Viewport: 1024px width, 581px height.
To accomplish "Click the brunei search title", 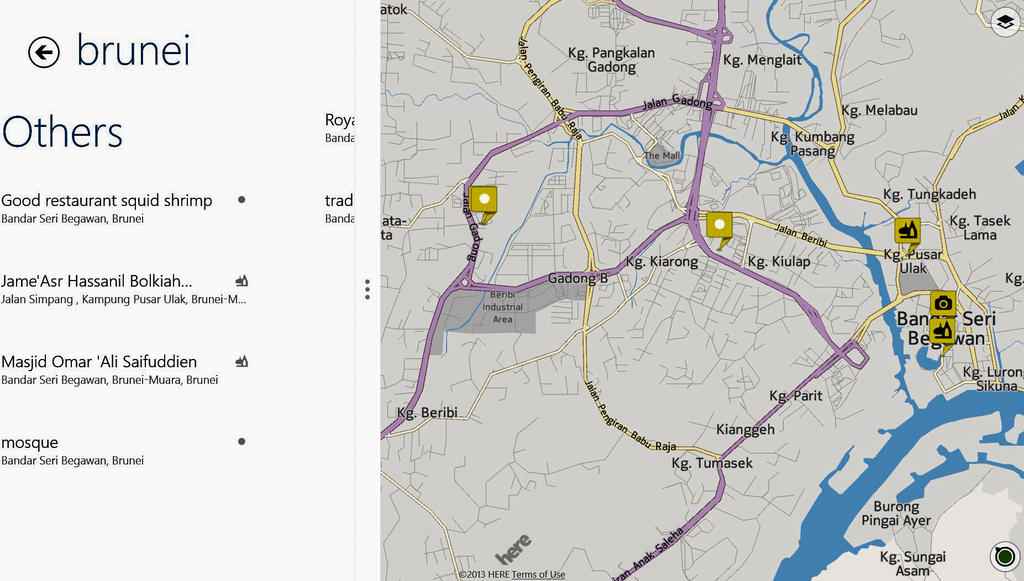I will (133, 51).
